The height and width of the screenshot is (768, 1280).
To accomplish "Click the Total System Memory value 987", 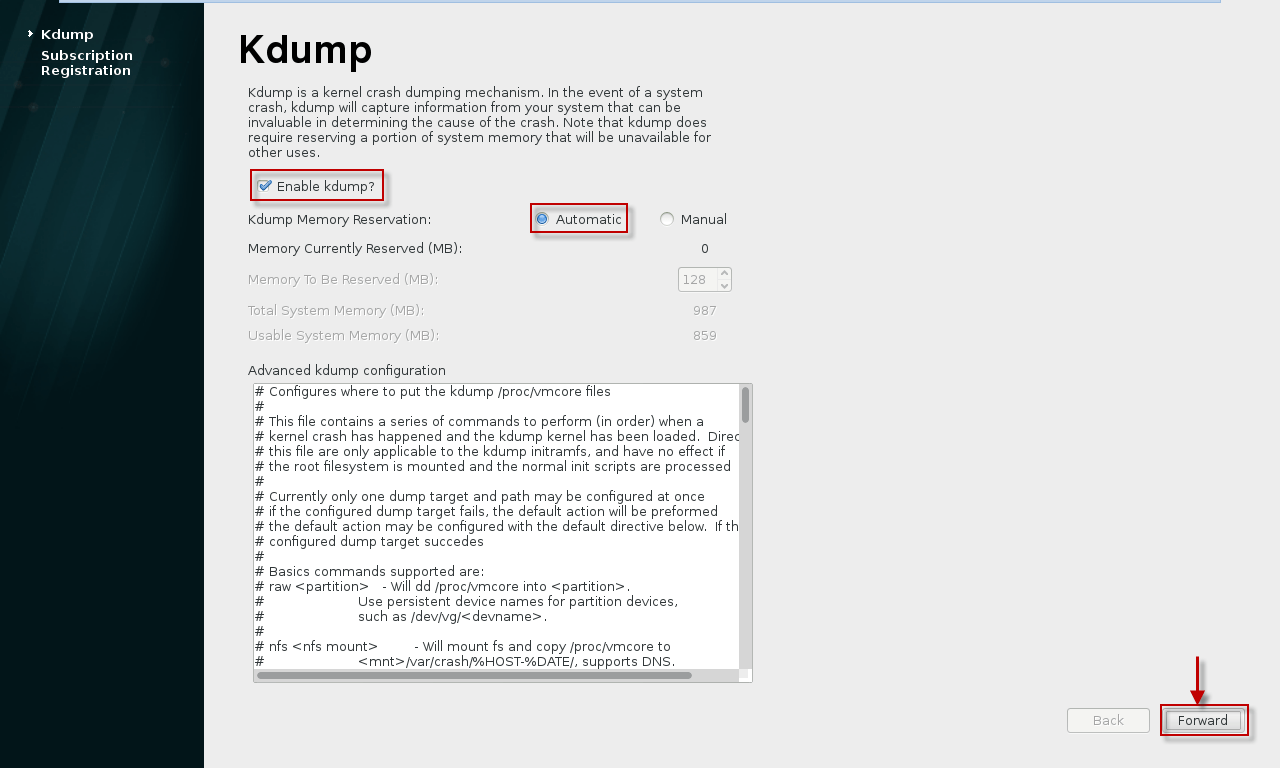I will (x=704, y=310).
